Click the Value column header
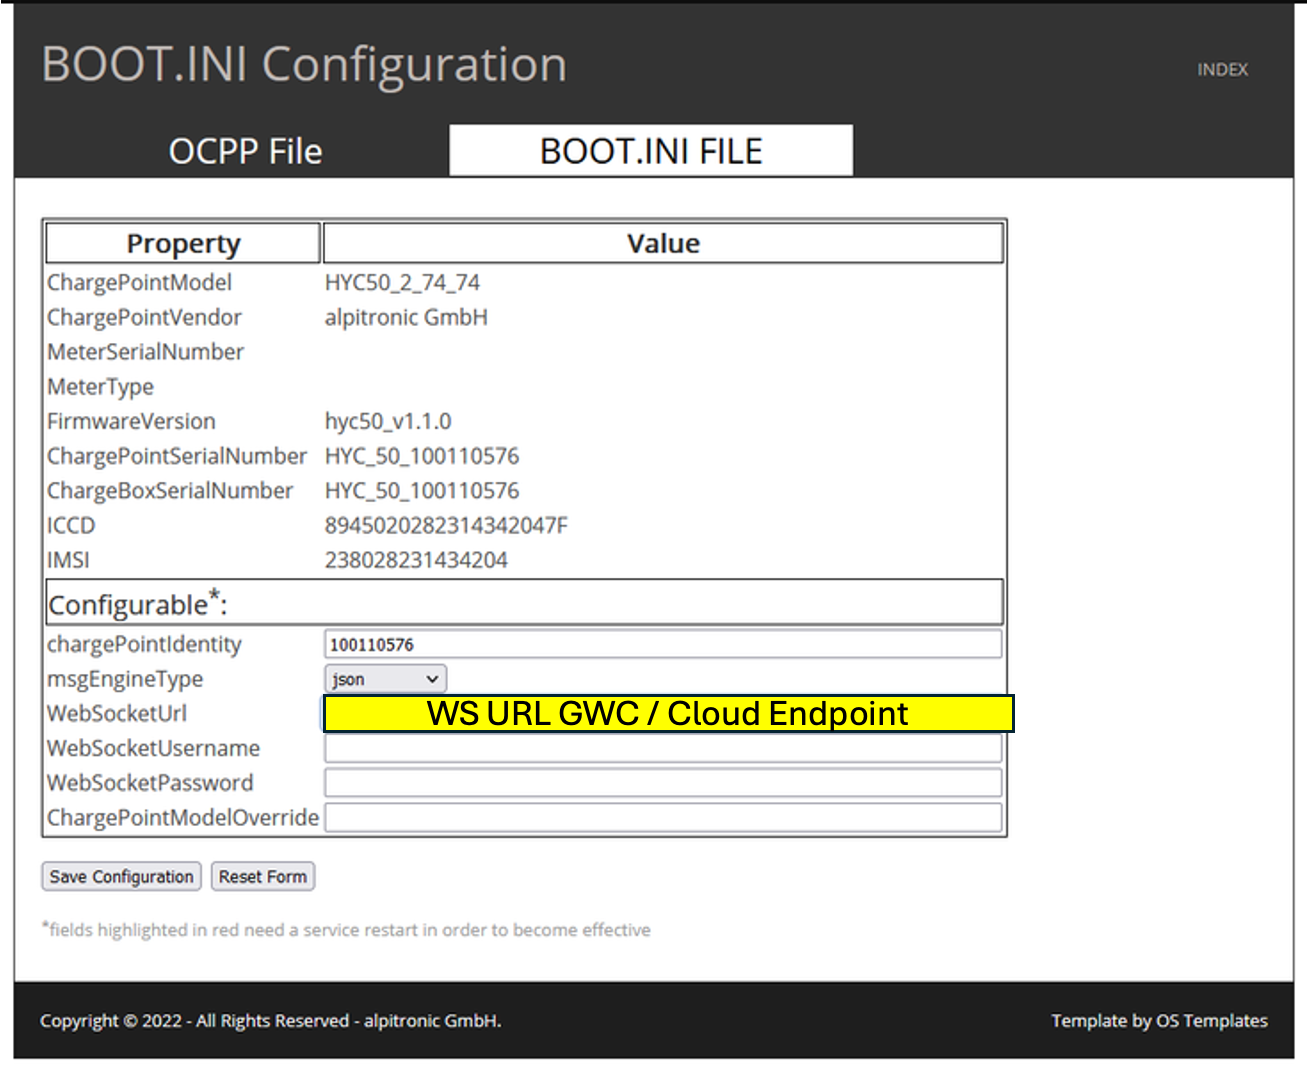The height and width of the screenshot is (1080, 1308). (x=663, y=243)
